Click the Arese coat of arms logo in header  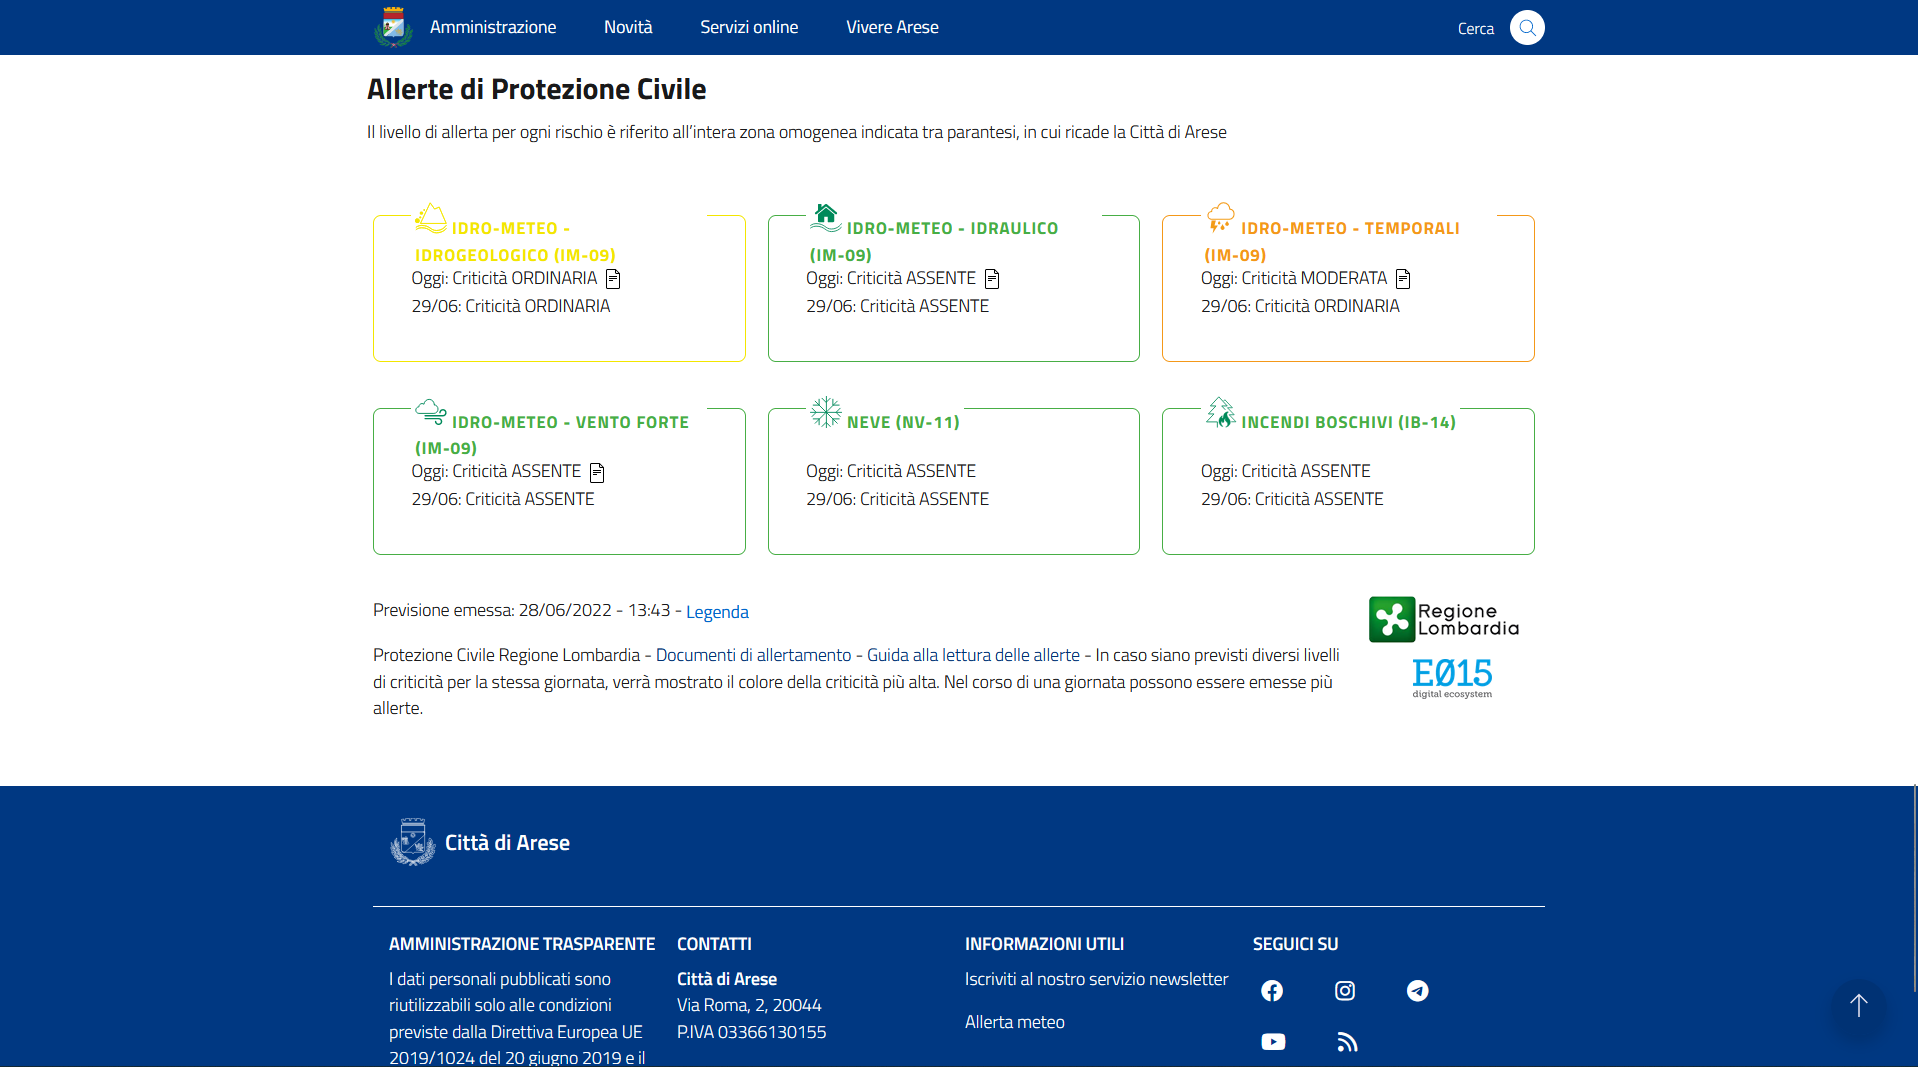click(393, 27)
